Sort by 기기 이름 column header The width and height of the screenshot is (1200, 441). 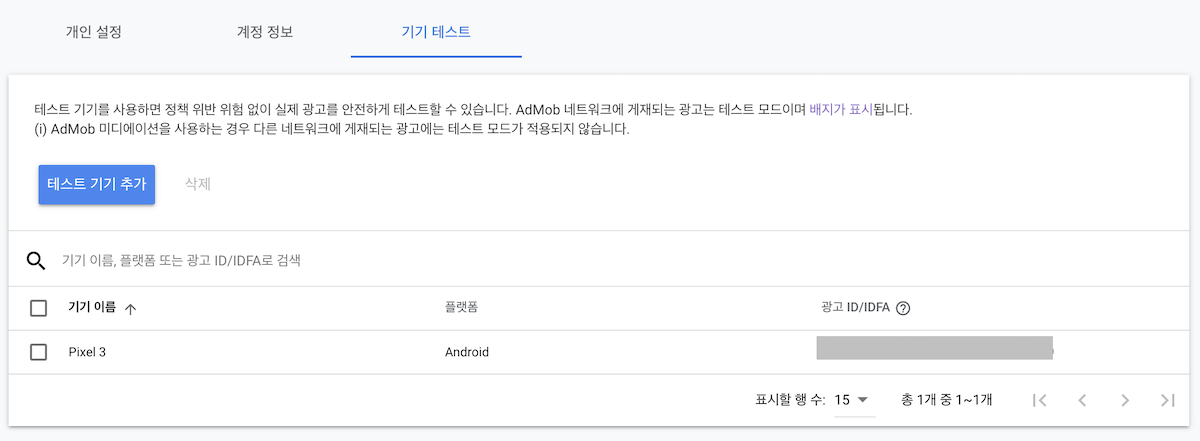[x=92, y=308]
